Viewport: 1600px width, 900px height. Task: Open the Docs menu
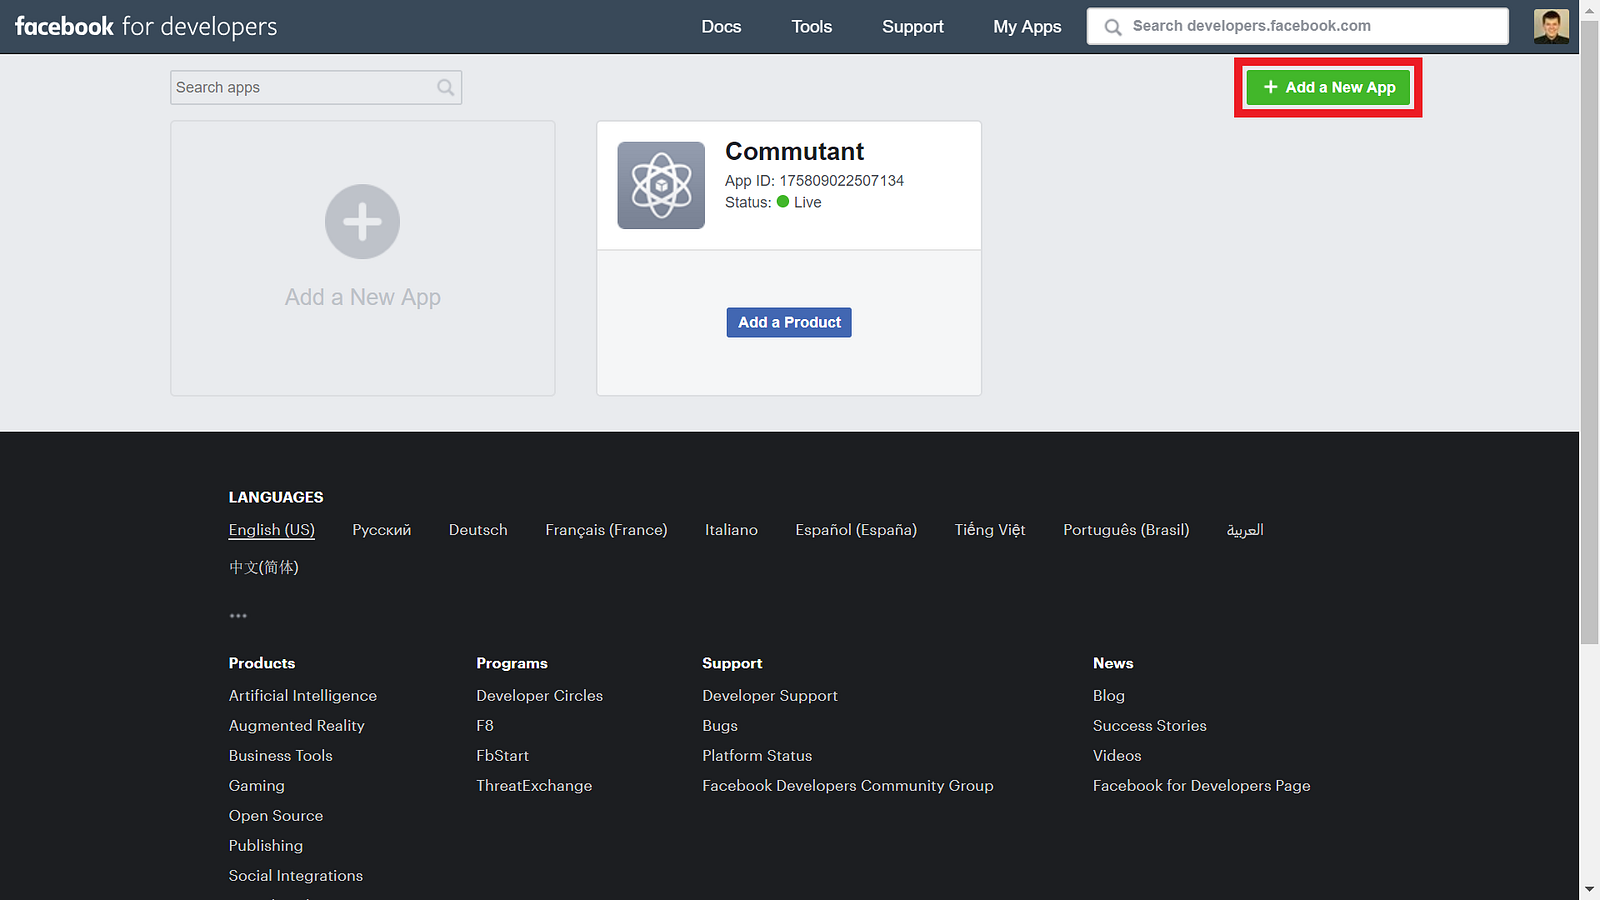pyautogui.click(x=721, y=27)
